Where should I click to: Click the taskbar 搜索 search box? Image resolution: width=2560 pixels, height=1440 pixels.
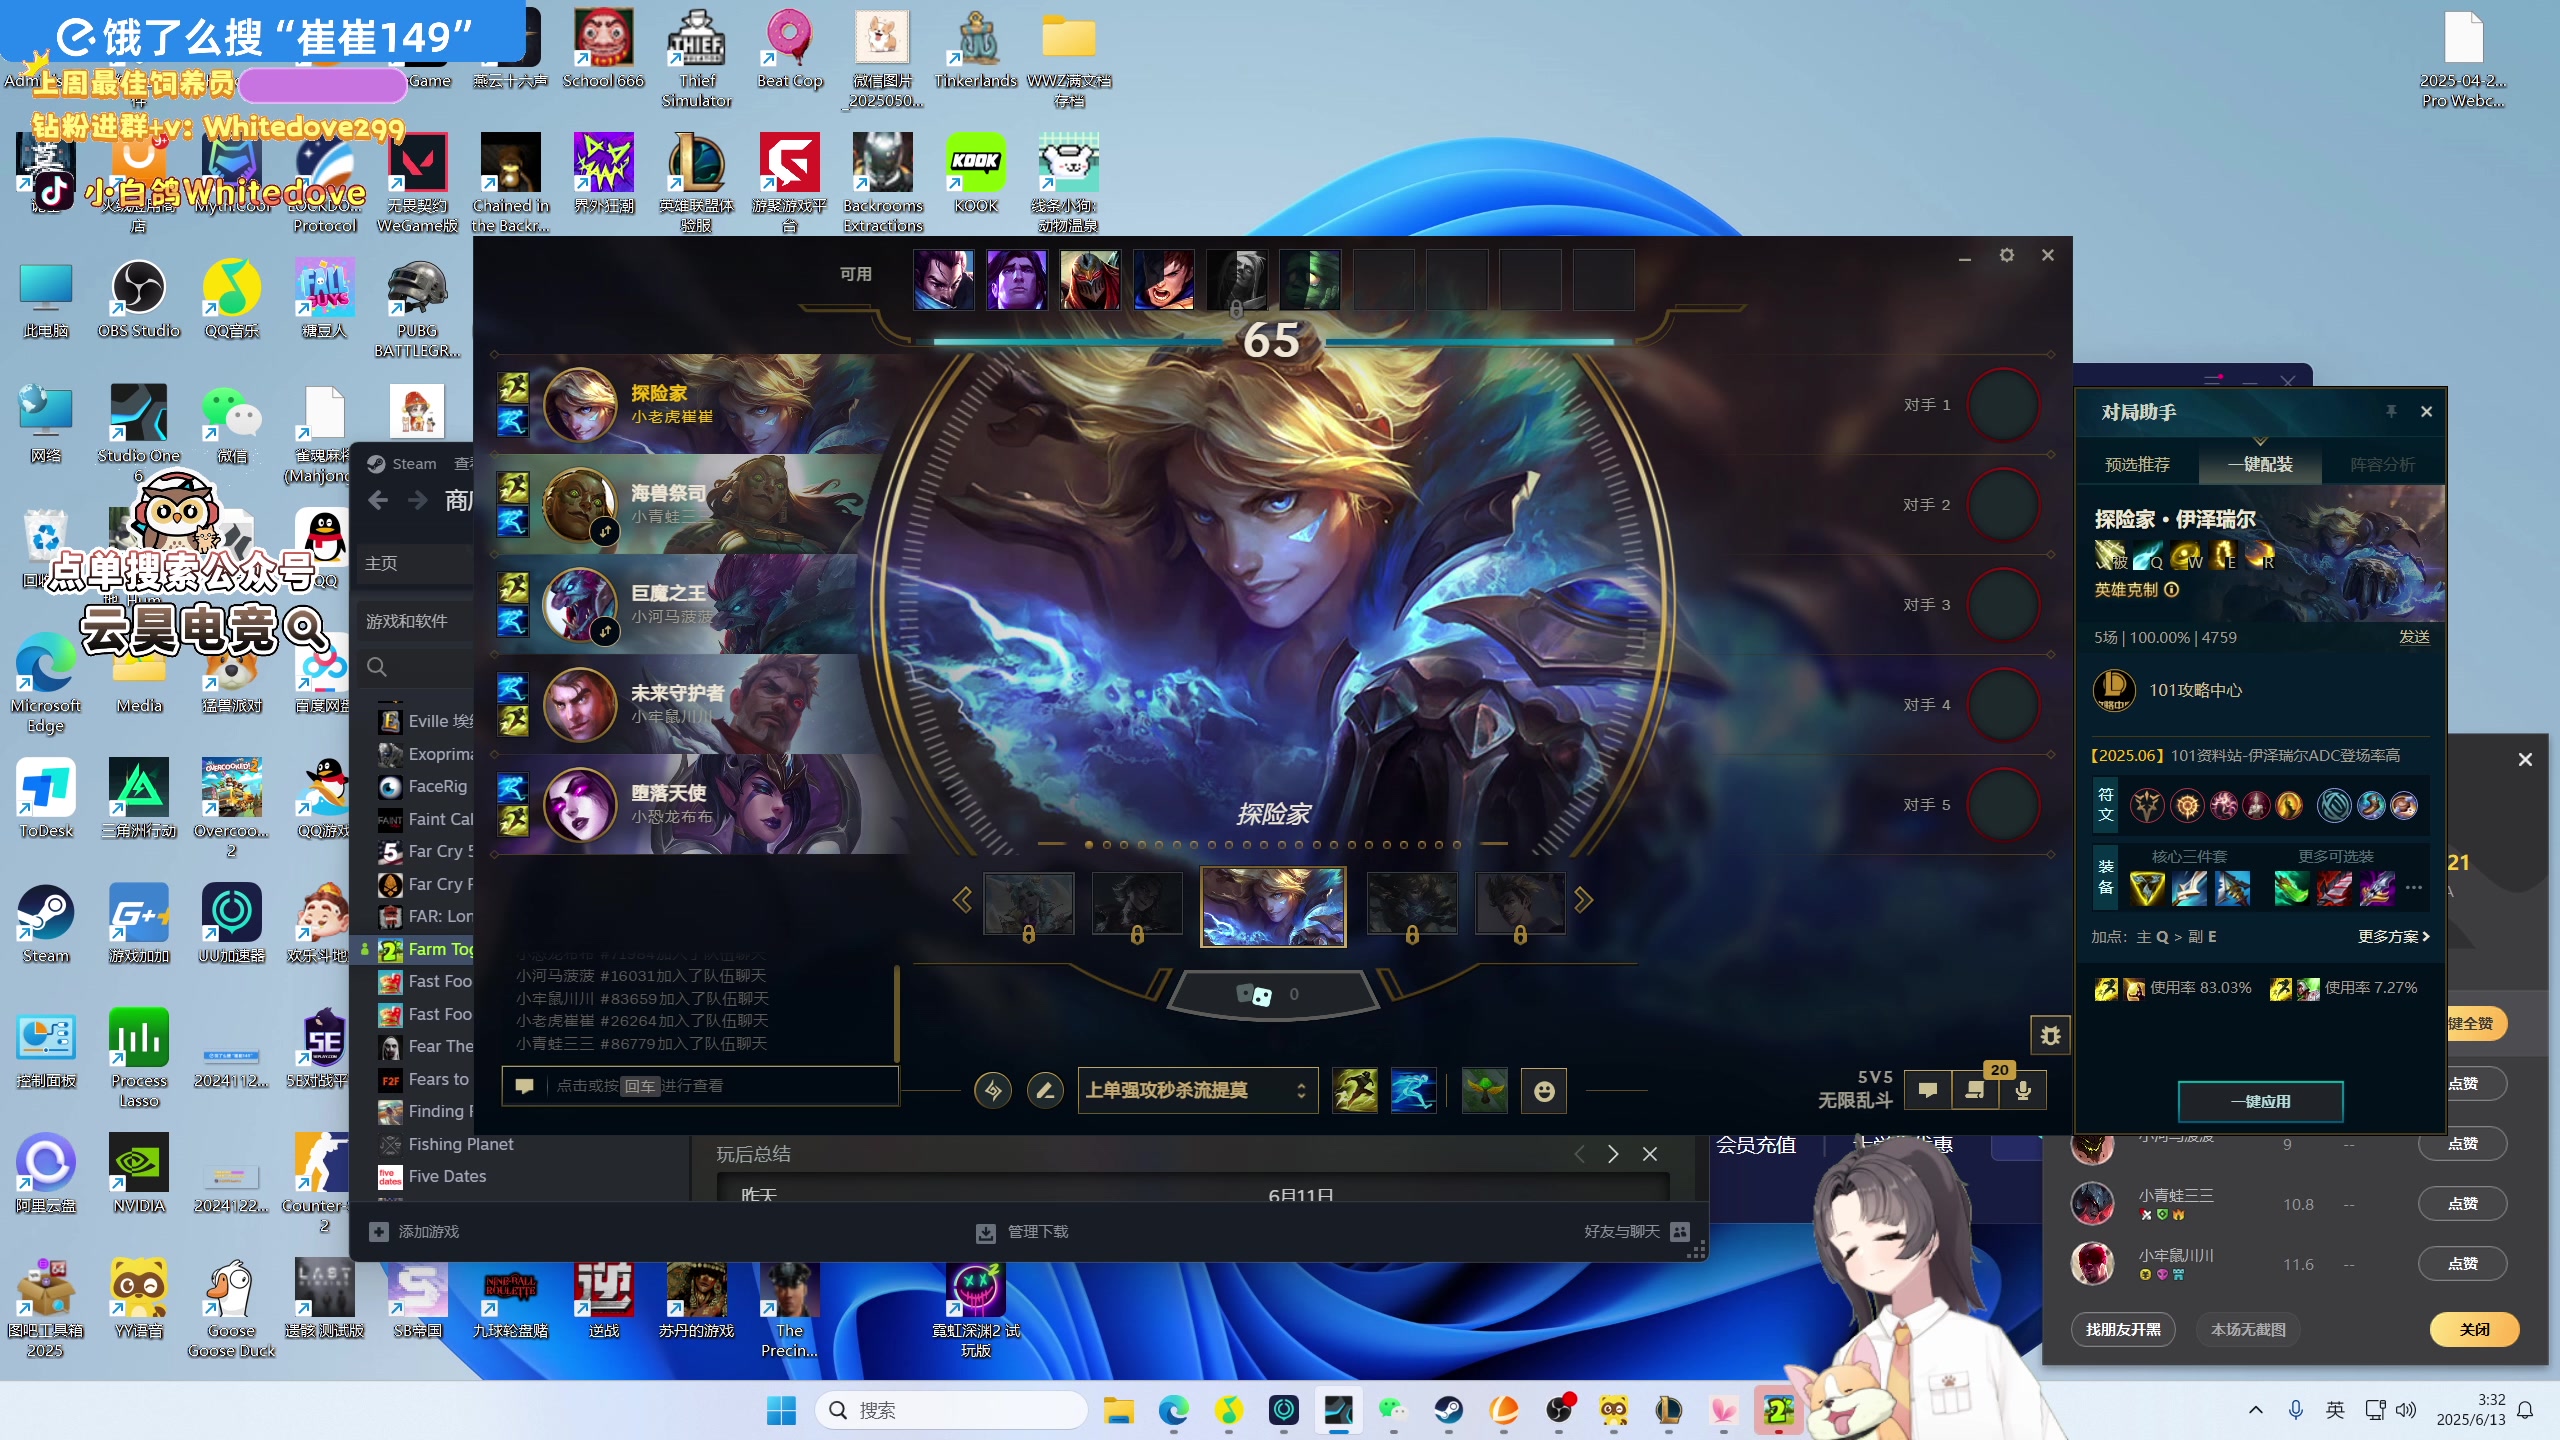click(952, 1410)
